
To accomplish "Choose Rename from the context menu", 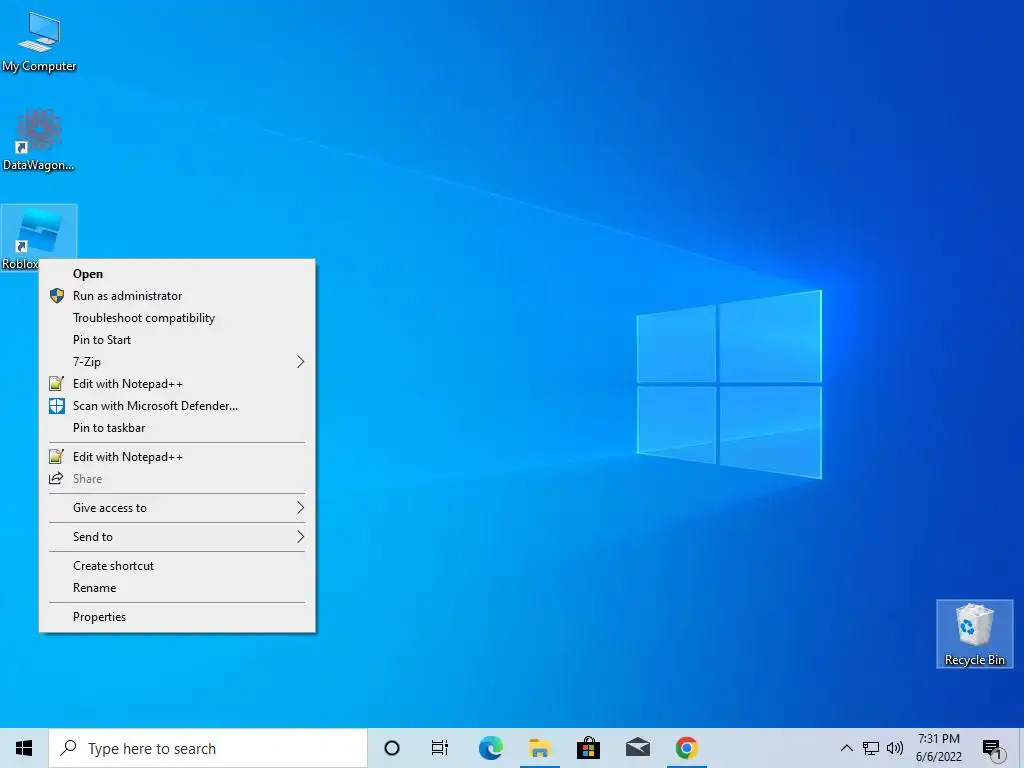I will click(x=177, y=588).
